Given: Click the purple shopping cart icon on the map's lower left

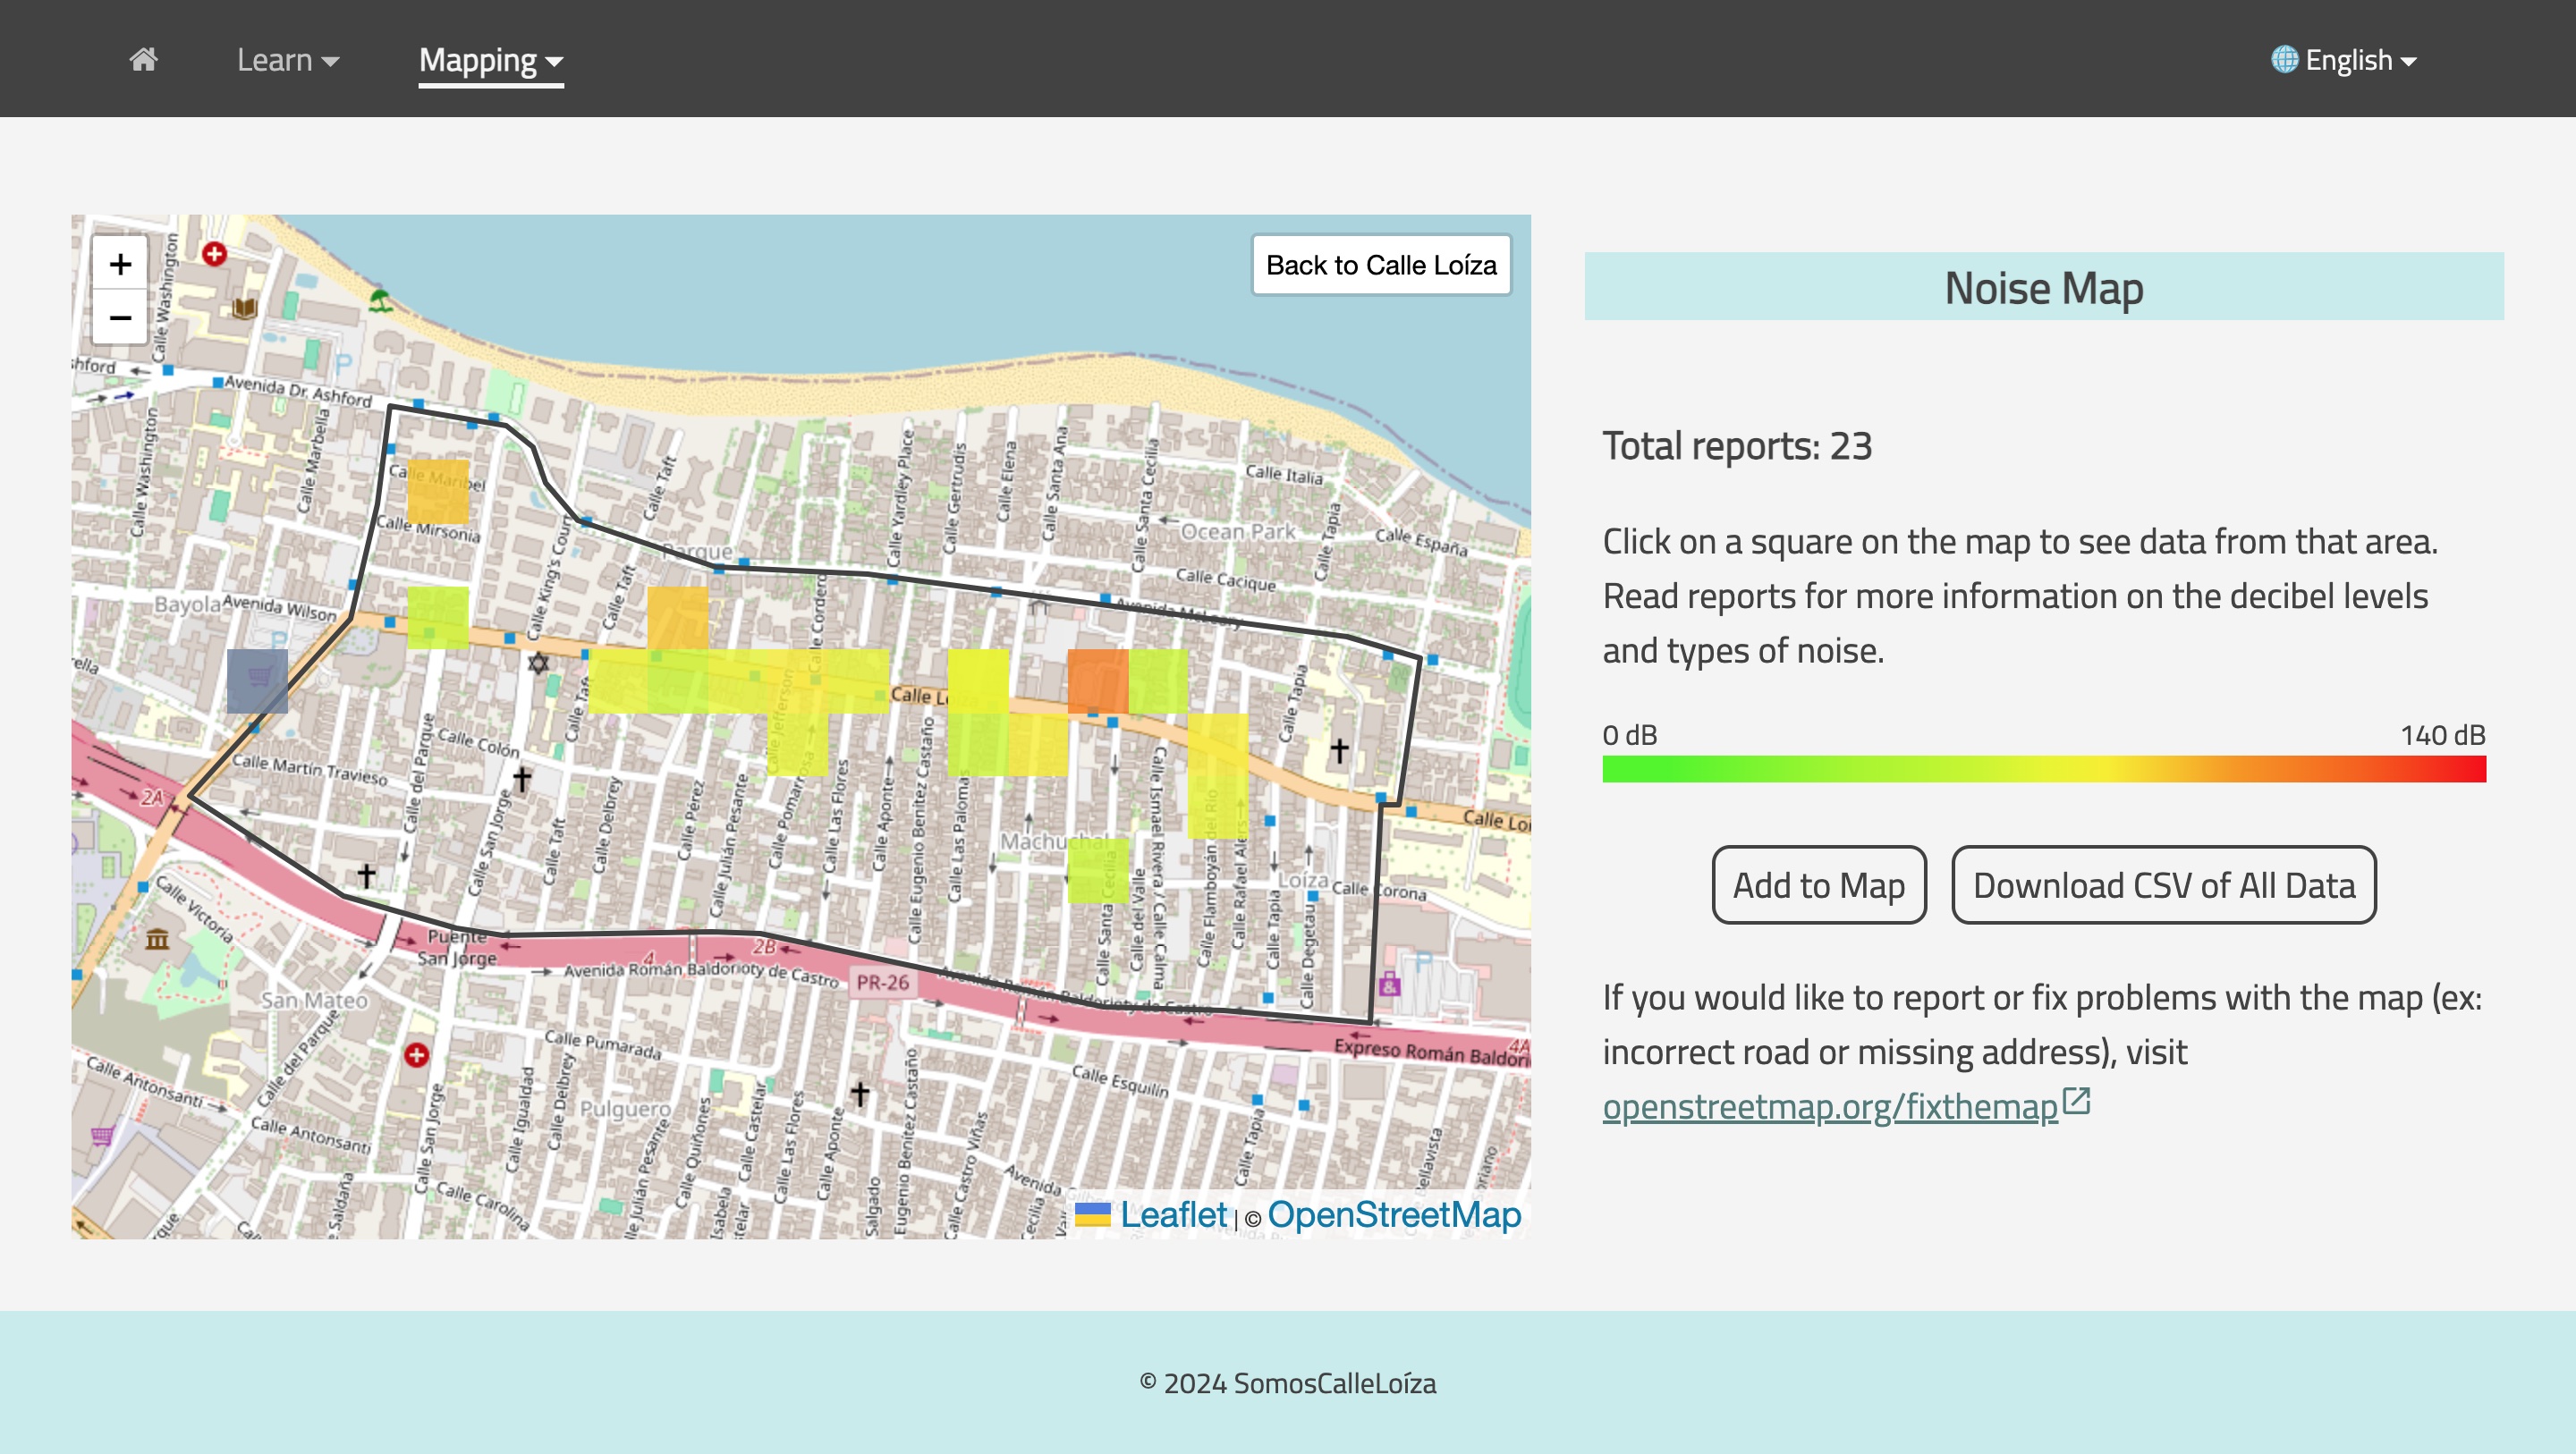Looking at the screenshot, I should click(102, 1136).
